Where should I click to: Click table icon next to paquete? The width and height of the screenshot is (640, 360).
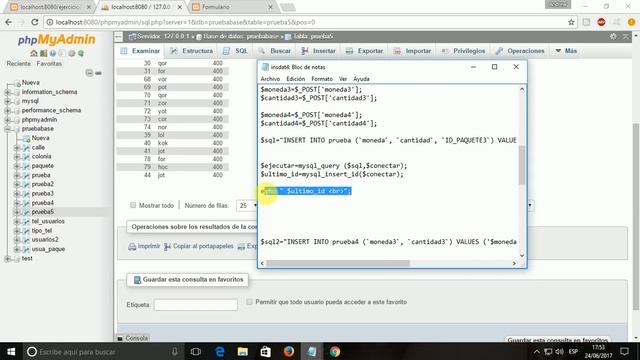pos(26,166)
